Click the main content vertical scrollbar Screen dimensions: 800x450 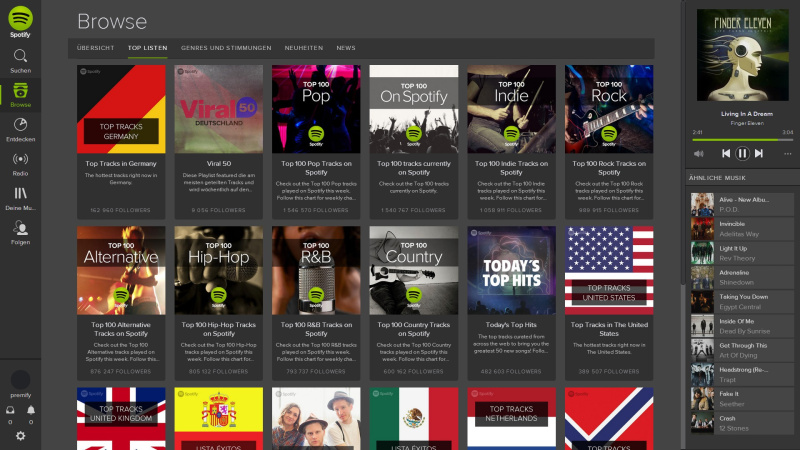[682, 143]
